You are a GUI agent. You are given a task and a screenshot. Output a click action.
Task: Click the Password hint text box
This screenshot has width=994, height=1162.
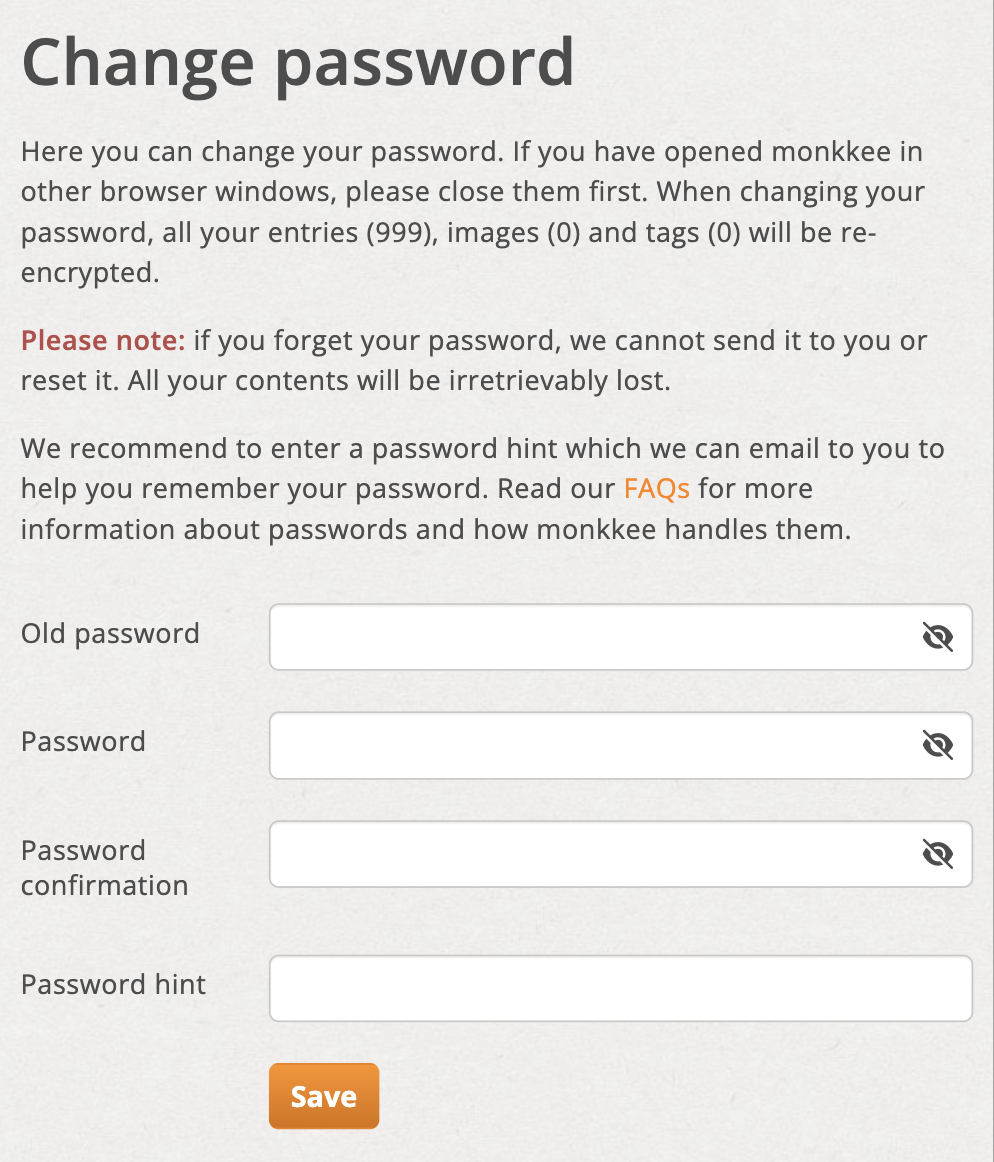click(620, 988)
